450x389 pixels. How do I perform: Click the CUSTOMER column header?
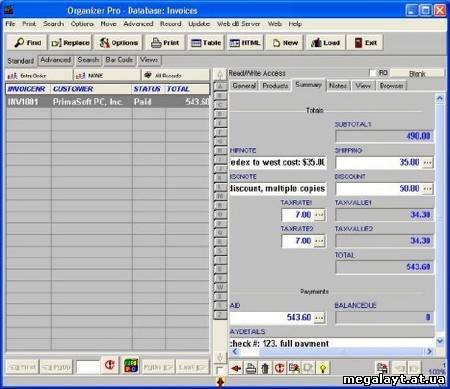(91, 89)
